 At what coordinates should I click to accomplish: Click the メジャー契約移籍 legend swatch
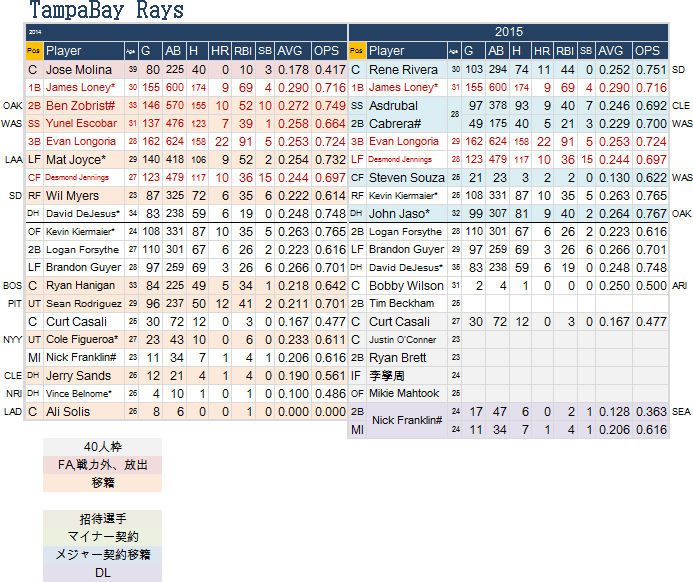pos(103,555)
